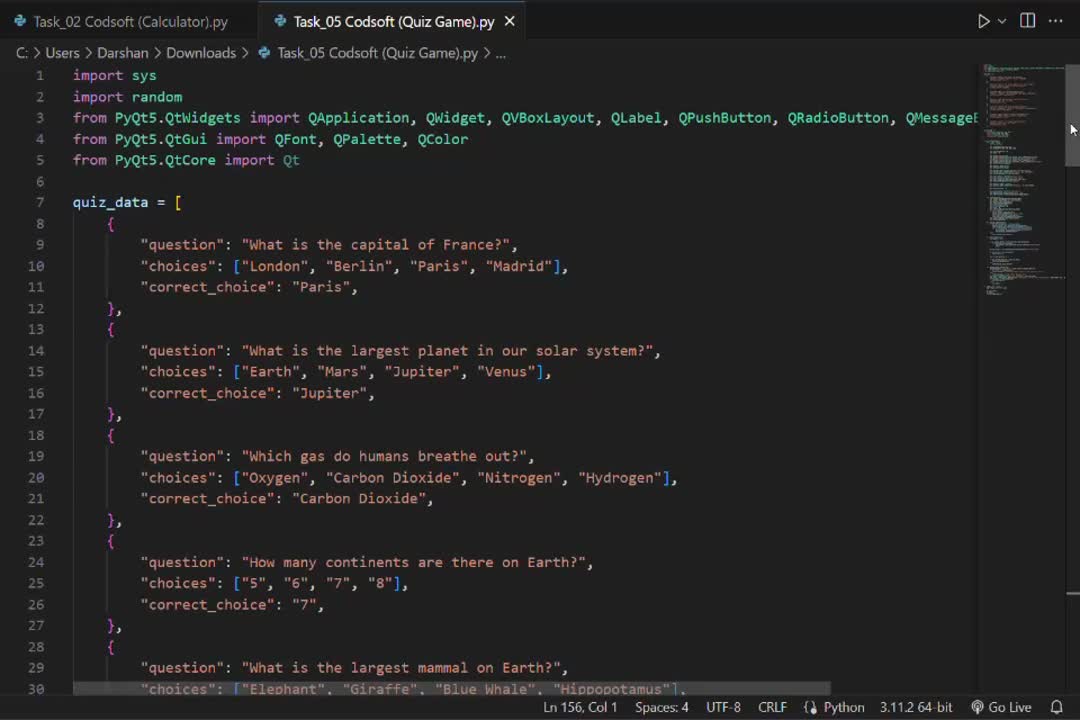Click the curly braces language icon
Image resolution: width=1080 pixels, height=720 pixels.
coord(811,707)
